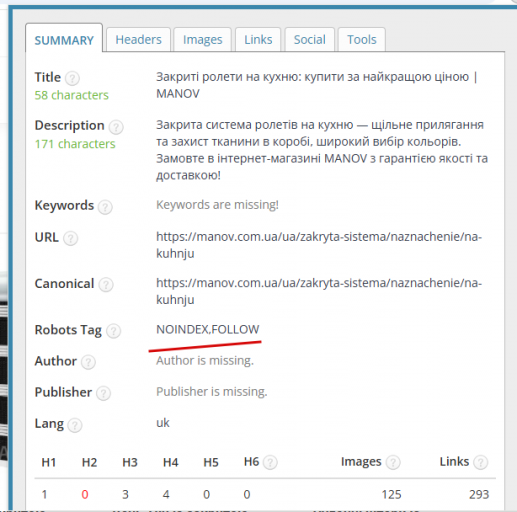Click the red H2 count value 0
The image size is (517, 512).
pyautogui.click(x=85, y=494)
